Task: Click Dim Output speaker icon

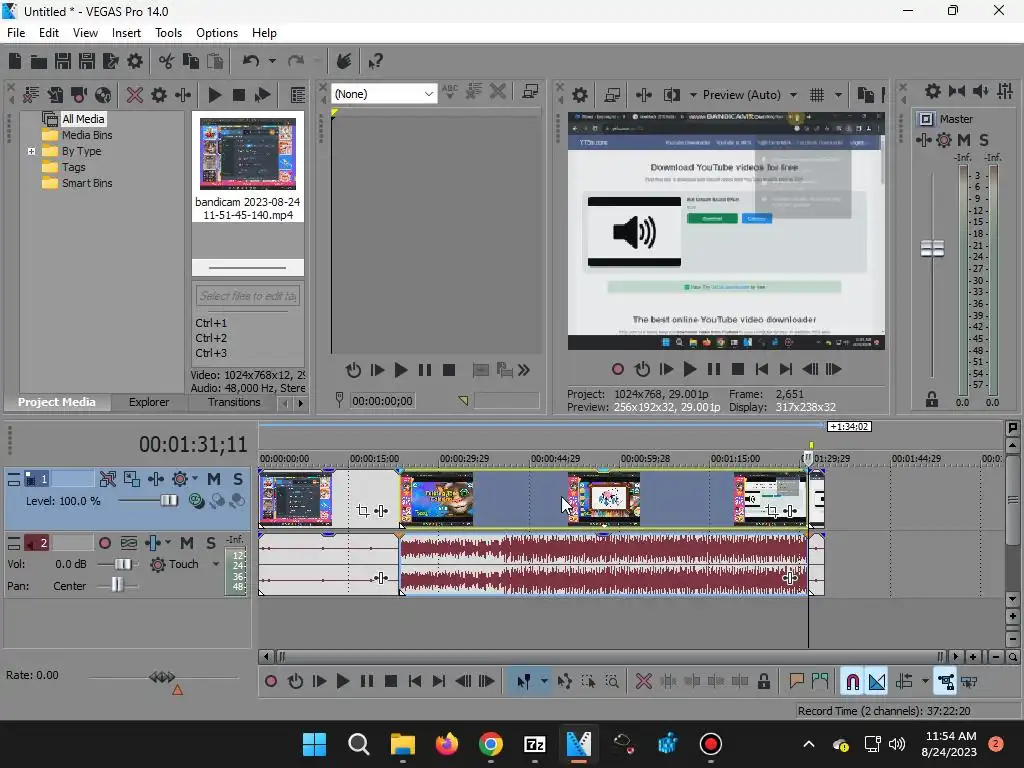Action: 980,91
